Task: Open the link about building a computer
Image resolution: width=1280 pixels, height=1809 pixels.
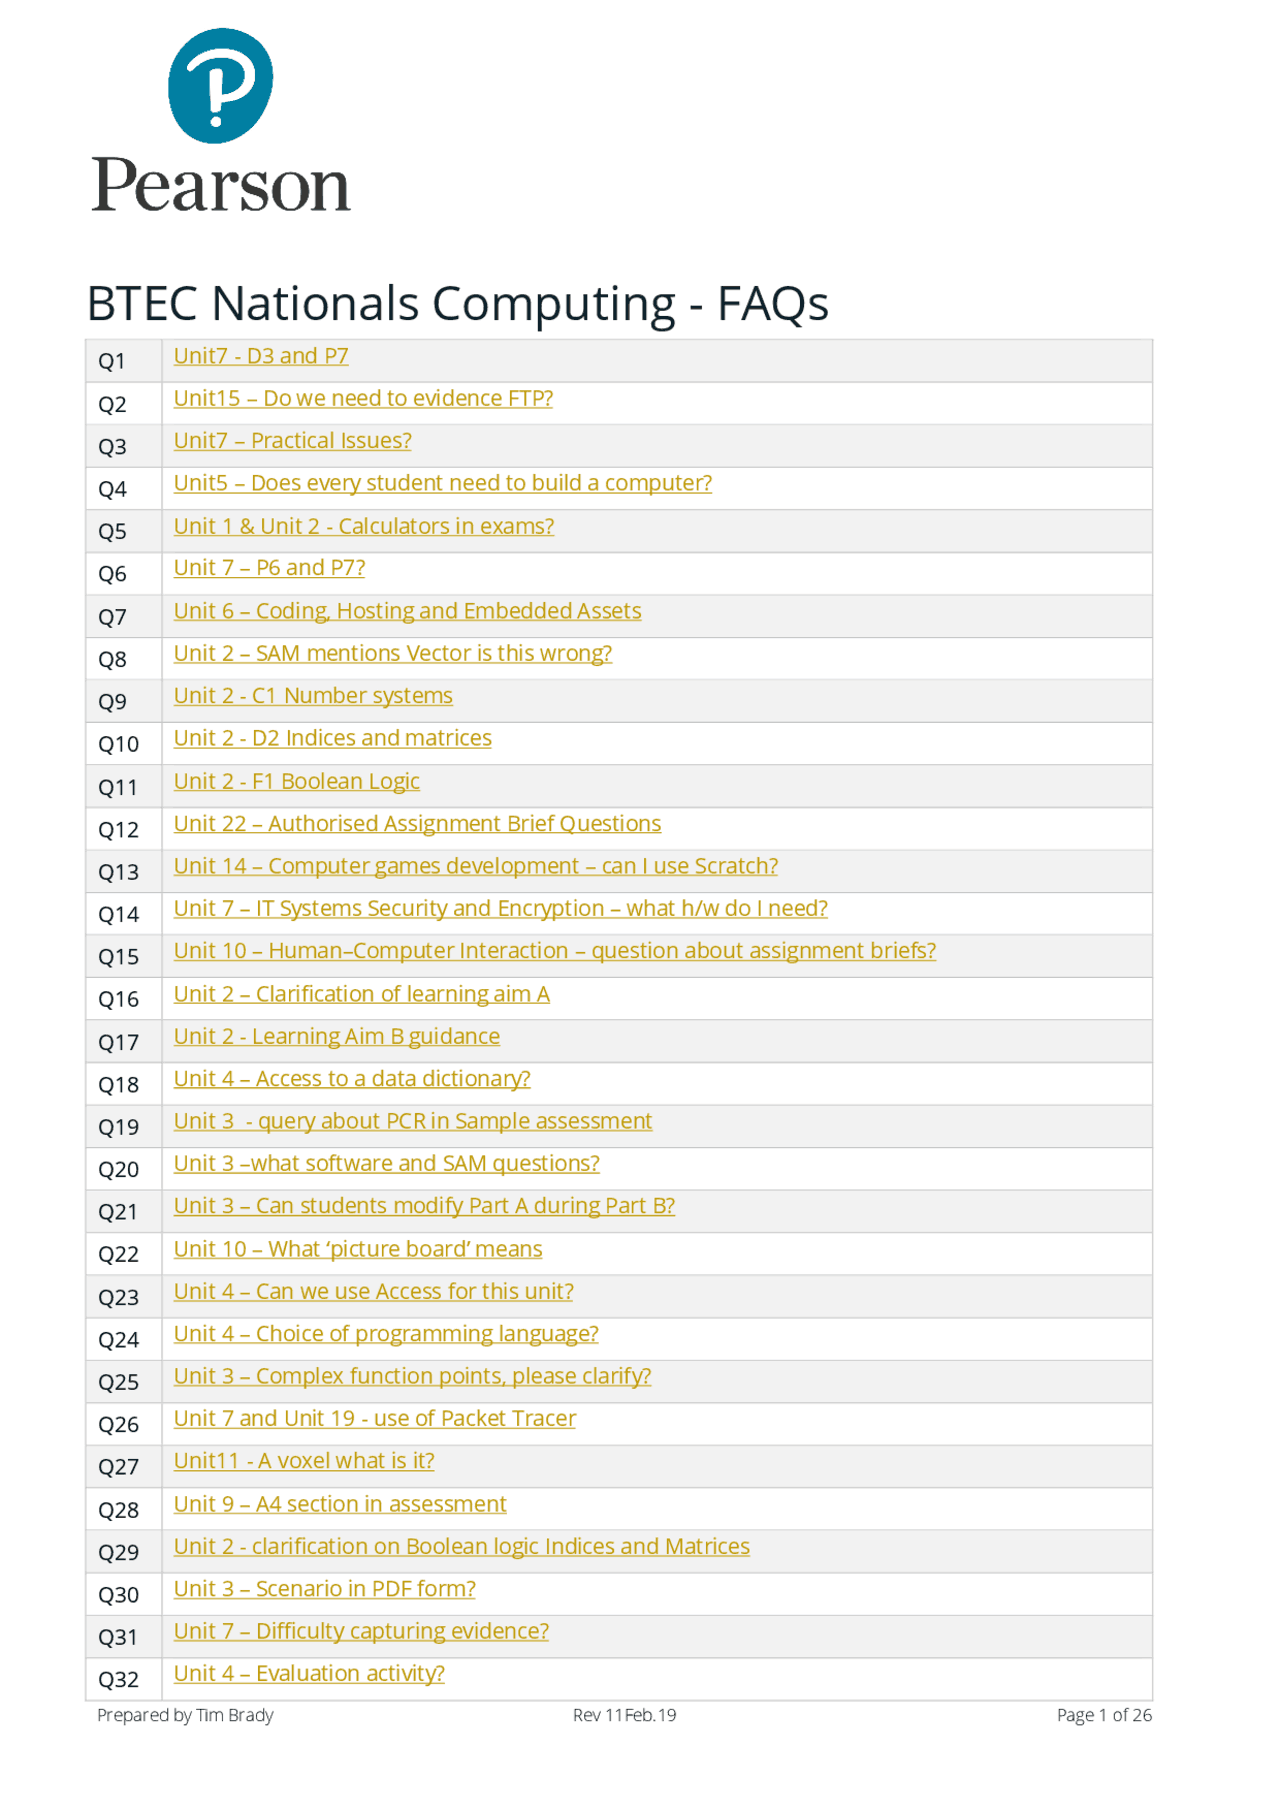Action: (x=442, y=483)
